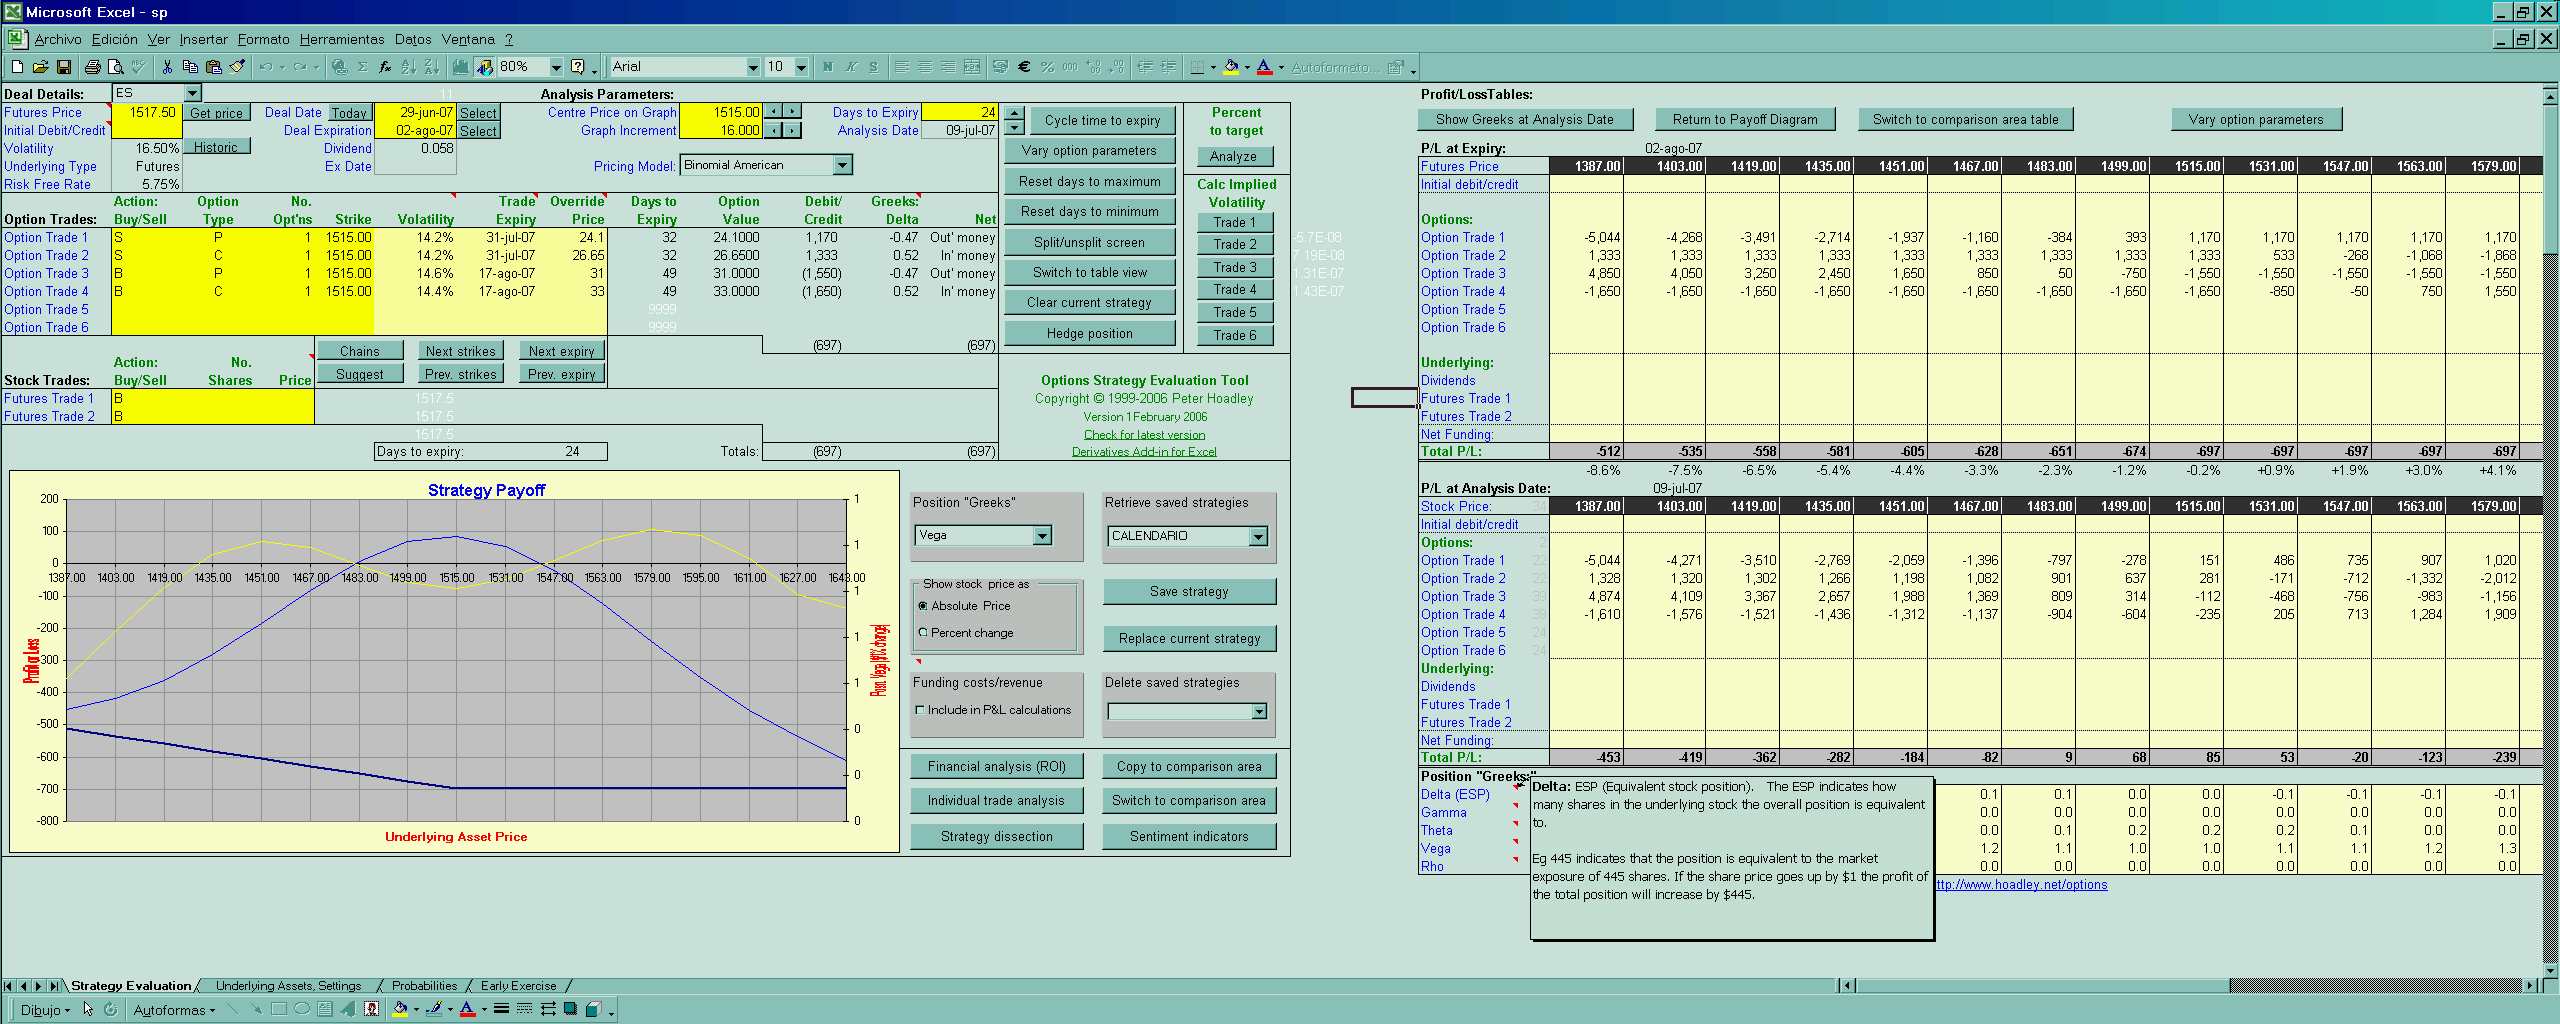The image size is (2560, 1024).
Task: Select the Absolute Price radio option
Action: 923,606
